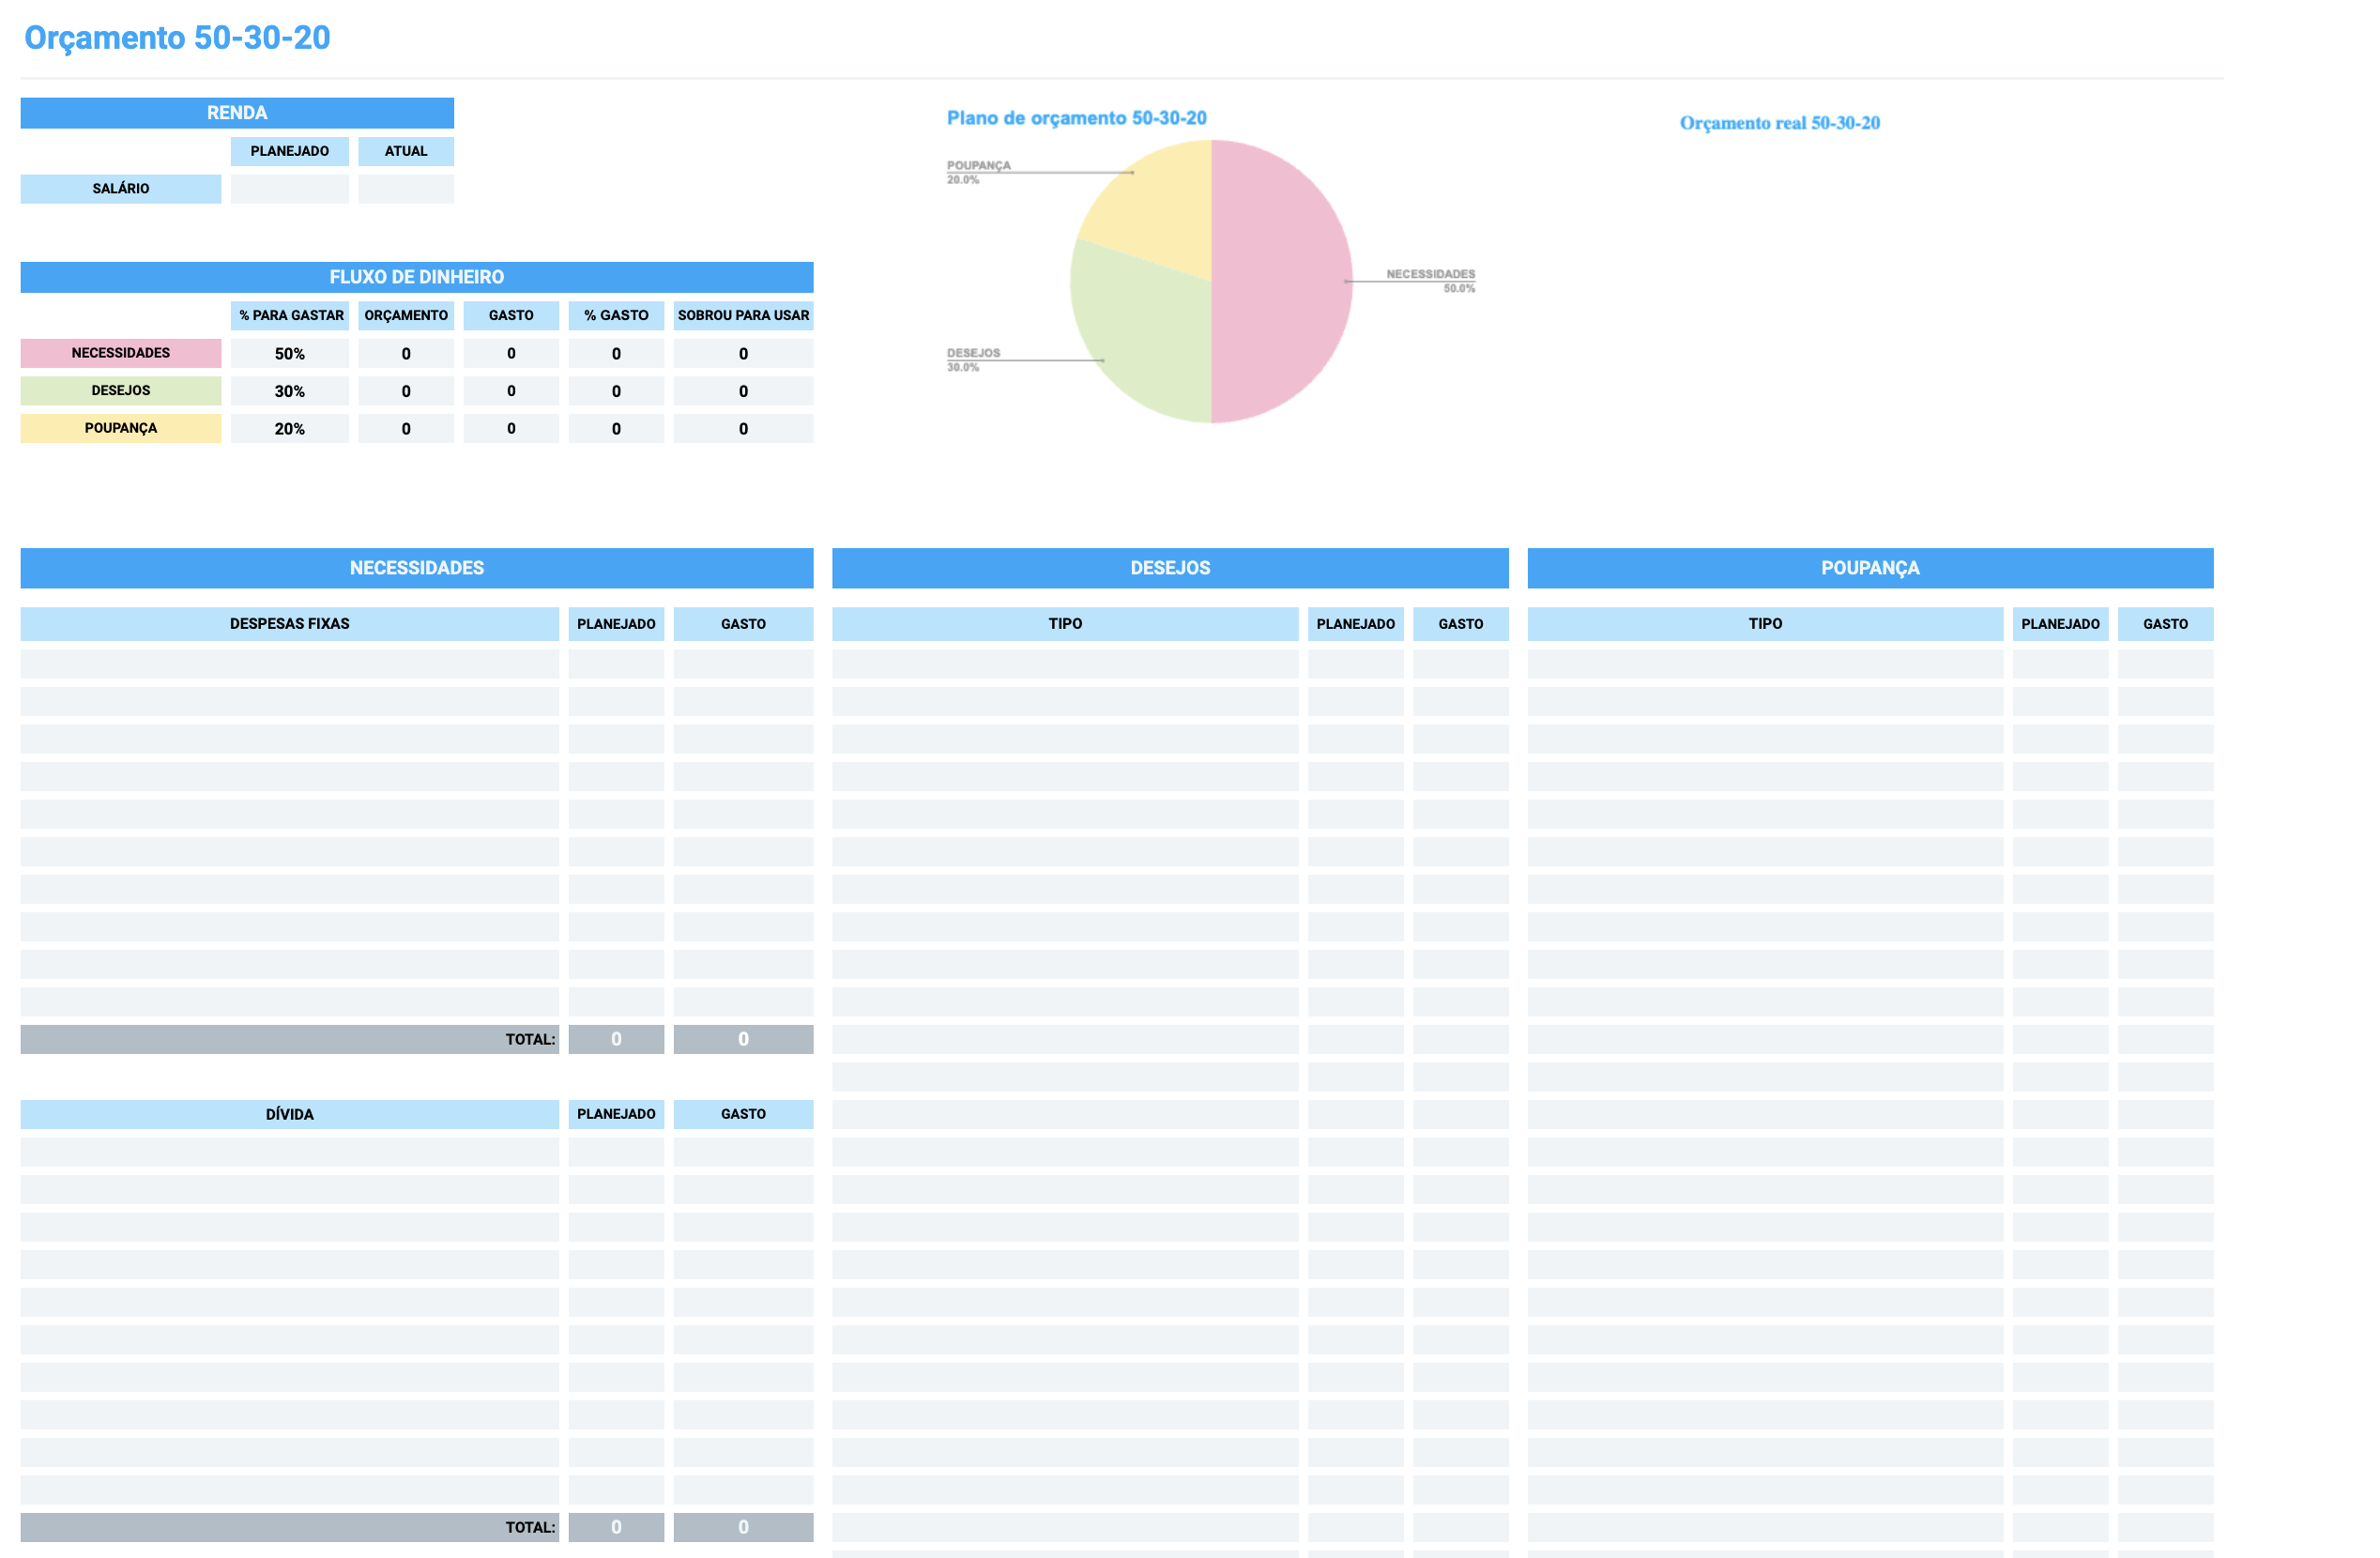Click the planned salary input cell
Viewport: 2380px width, 1558px height.
[x=289, y=188]
